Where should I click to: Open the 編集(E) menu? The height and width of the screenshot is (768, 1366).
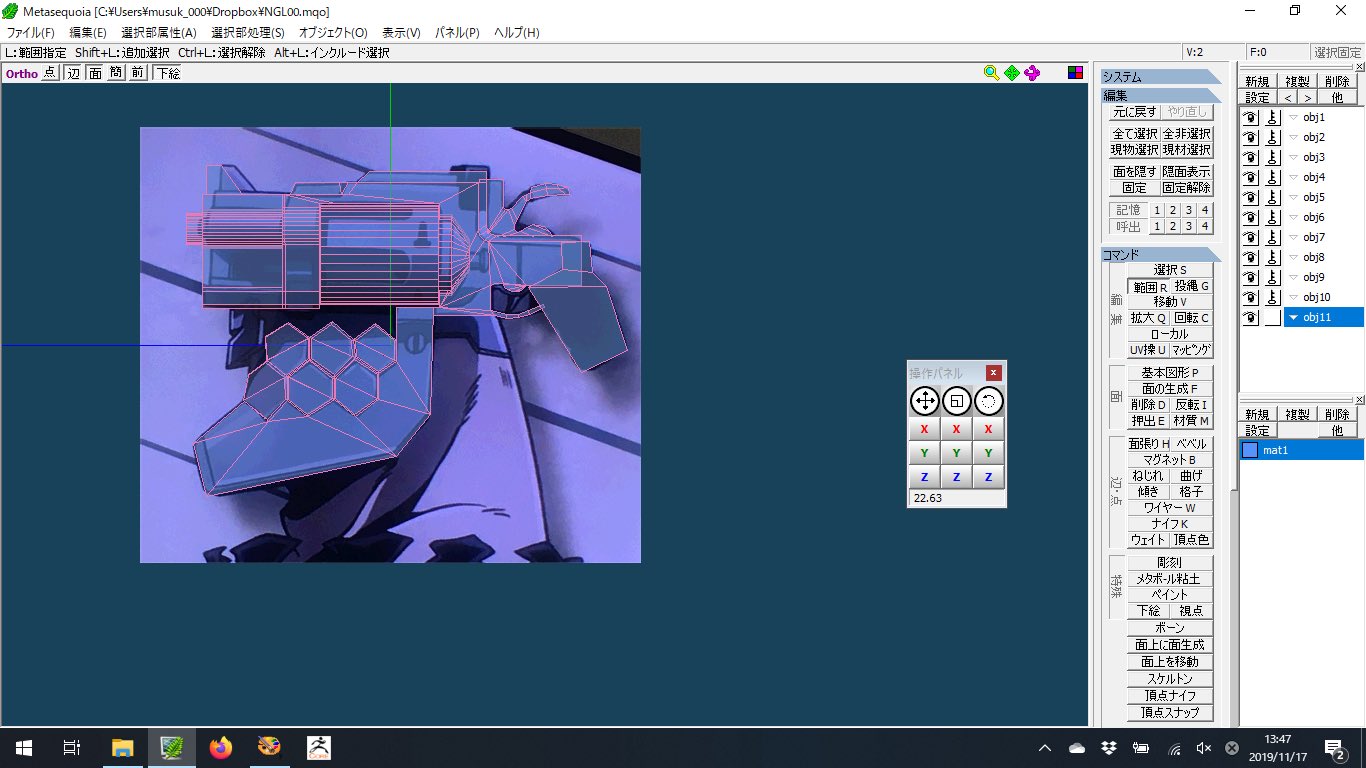(88, 32)
